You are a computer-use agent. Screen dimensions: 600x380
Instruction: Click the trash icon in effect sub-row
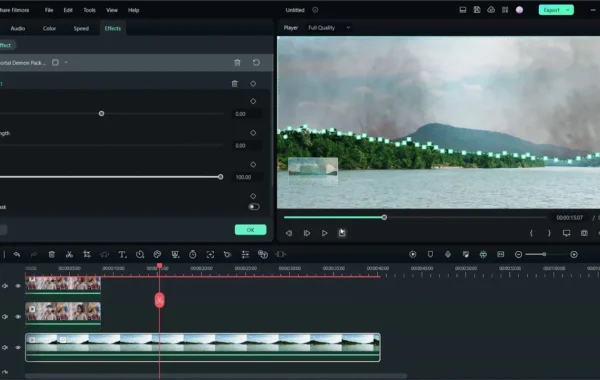[x=235, y=84]
